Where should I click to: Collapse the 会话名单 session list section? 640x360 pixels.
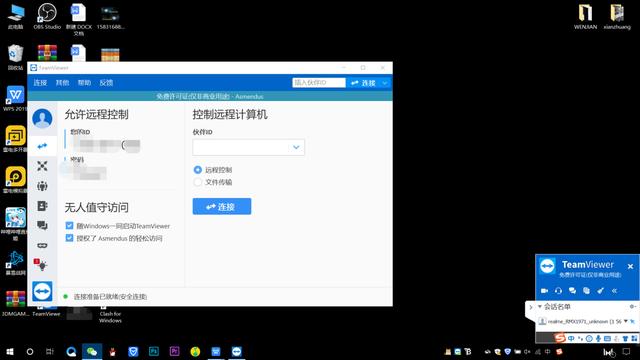coord(540,306)
